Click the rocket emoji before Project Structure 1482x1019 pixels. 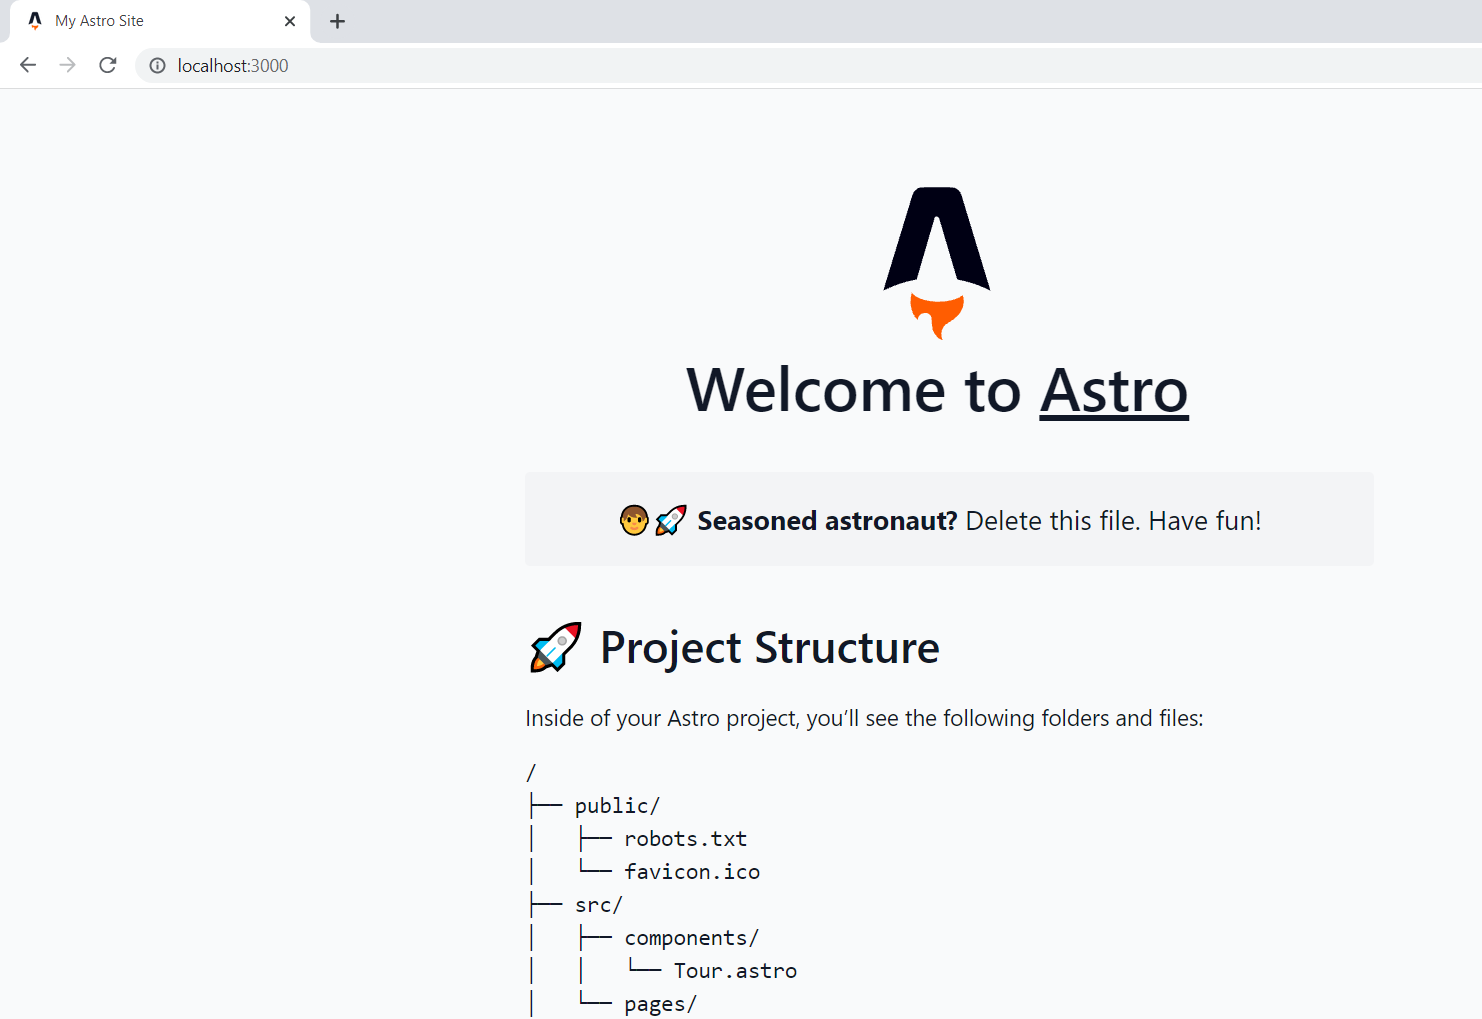coord(555,647)
